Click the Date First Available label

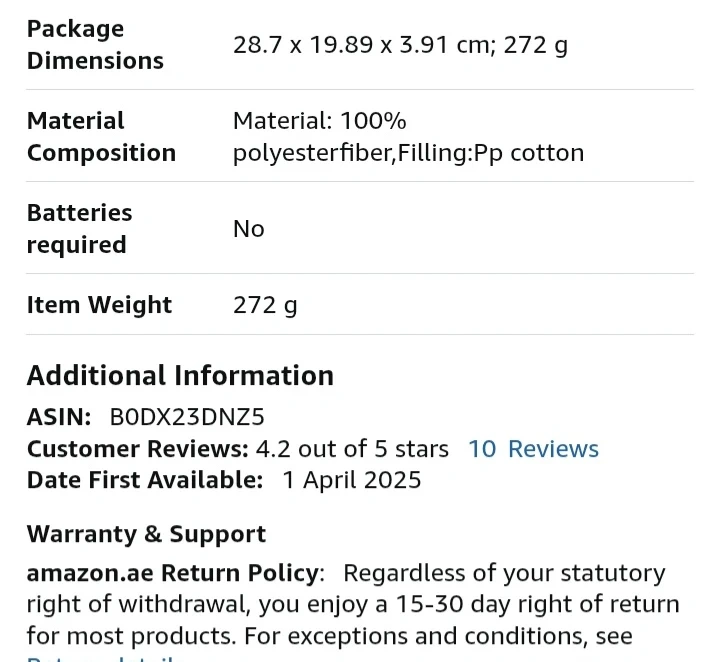coord(145,480)
